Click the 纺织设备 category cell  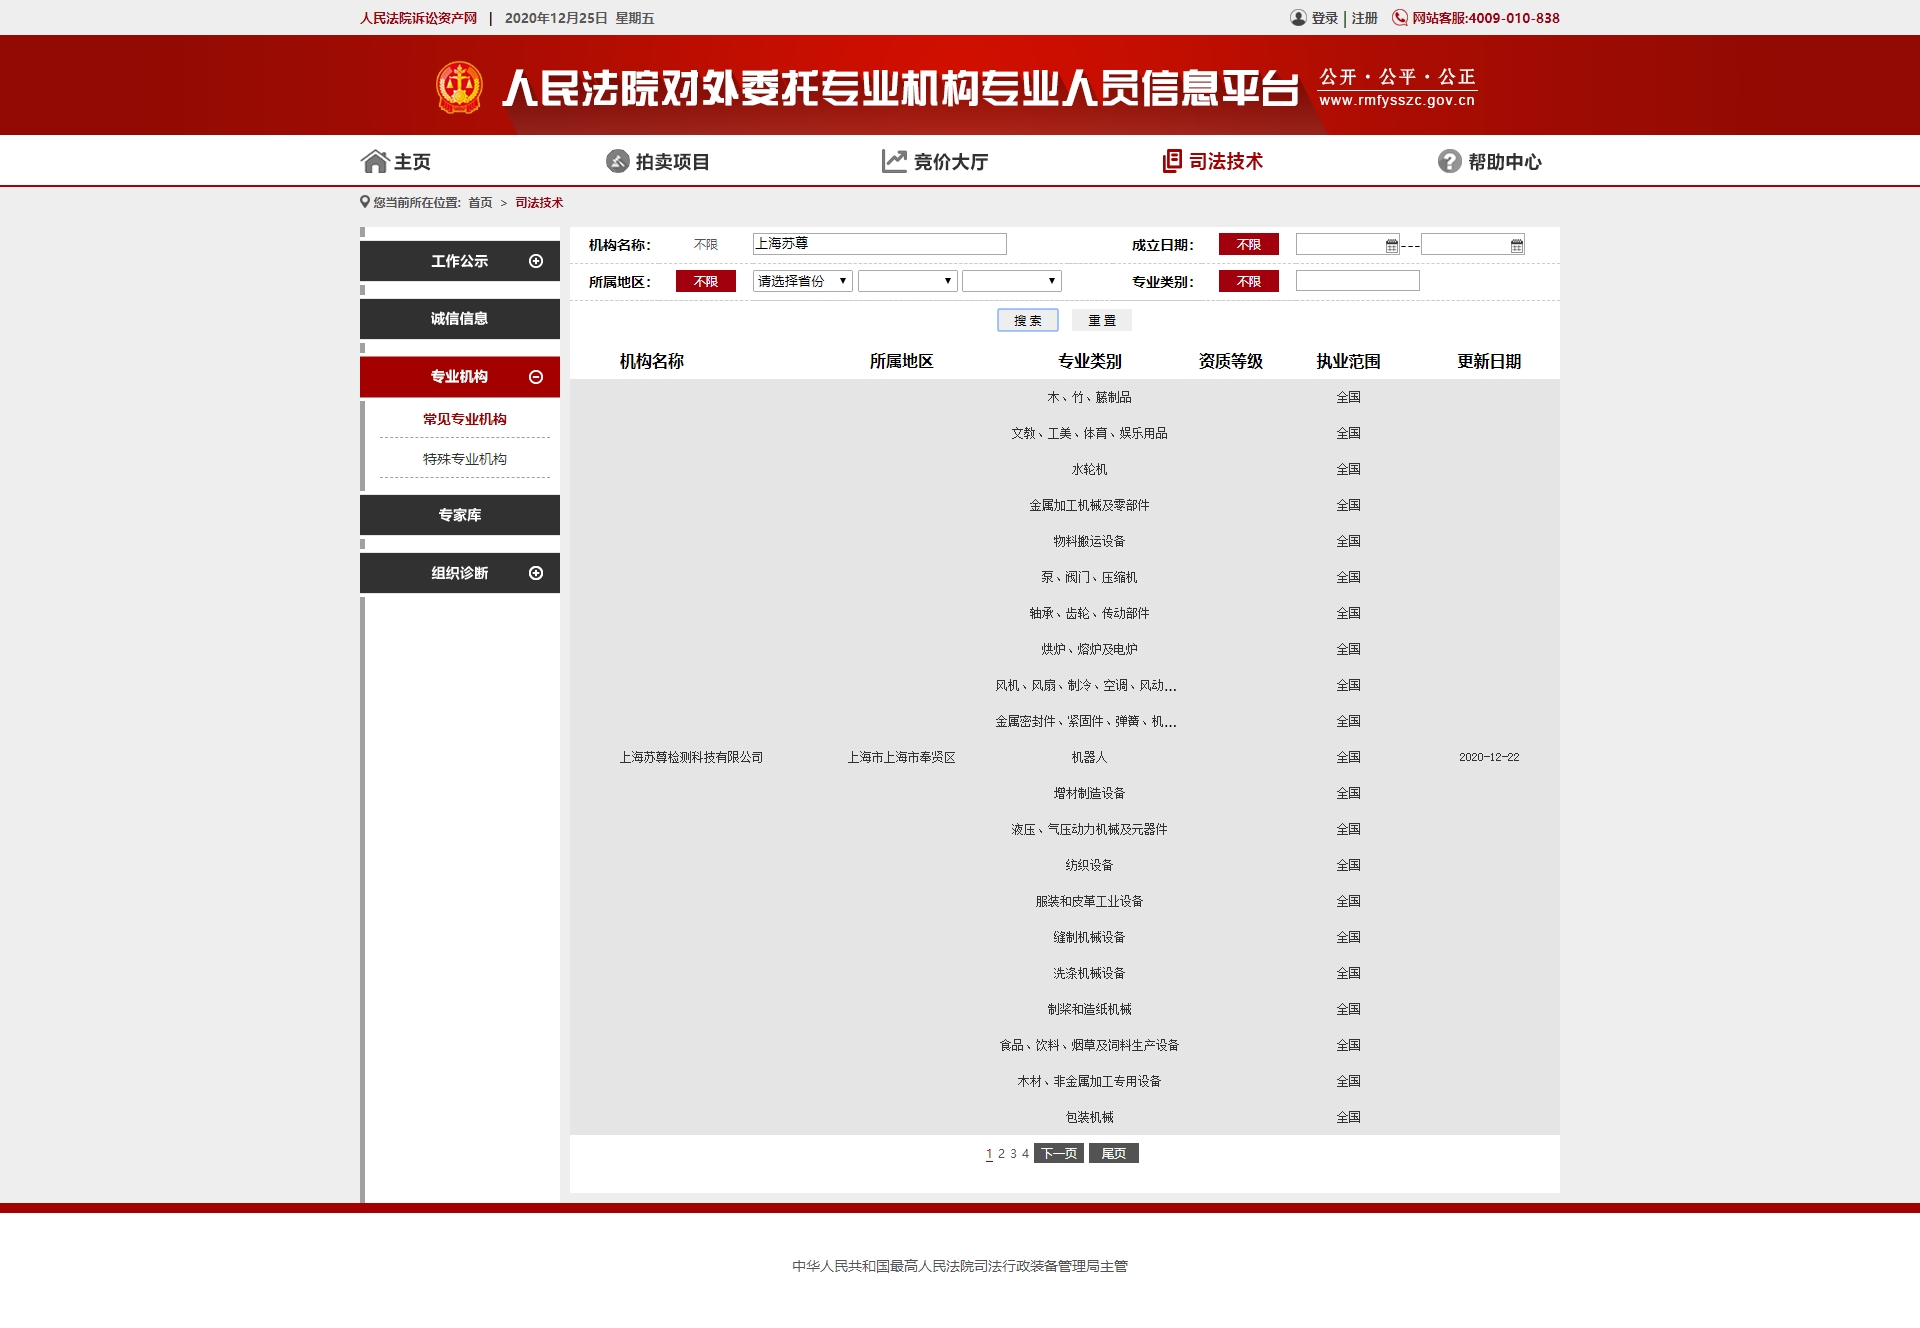pyautogui.click(x=1089, y=865)
